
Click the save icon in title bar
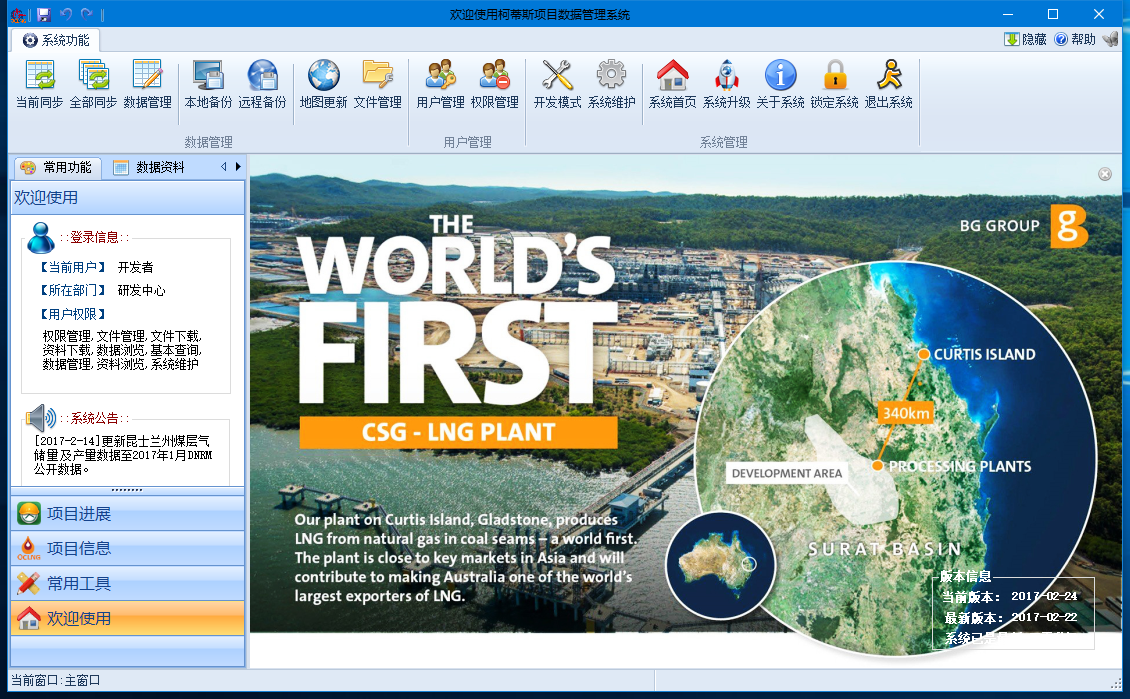43,14
